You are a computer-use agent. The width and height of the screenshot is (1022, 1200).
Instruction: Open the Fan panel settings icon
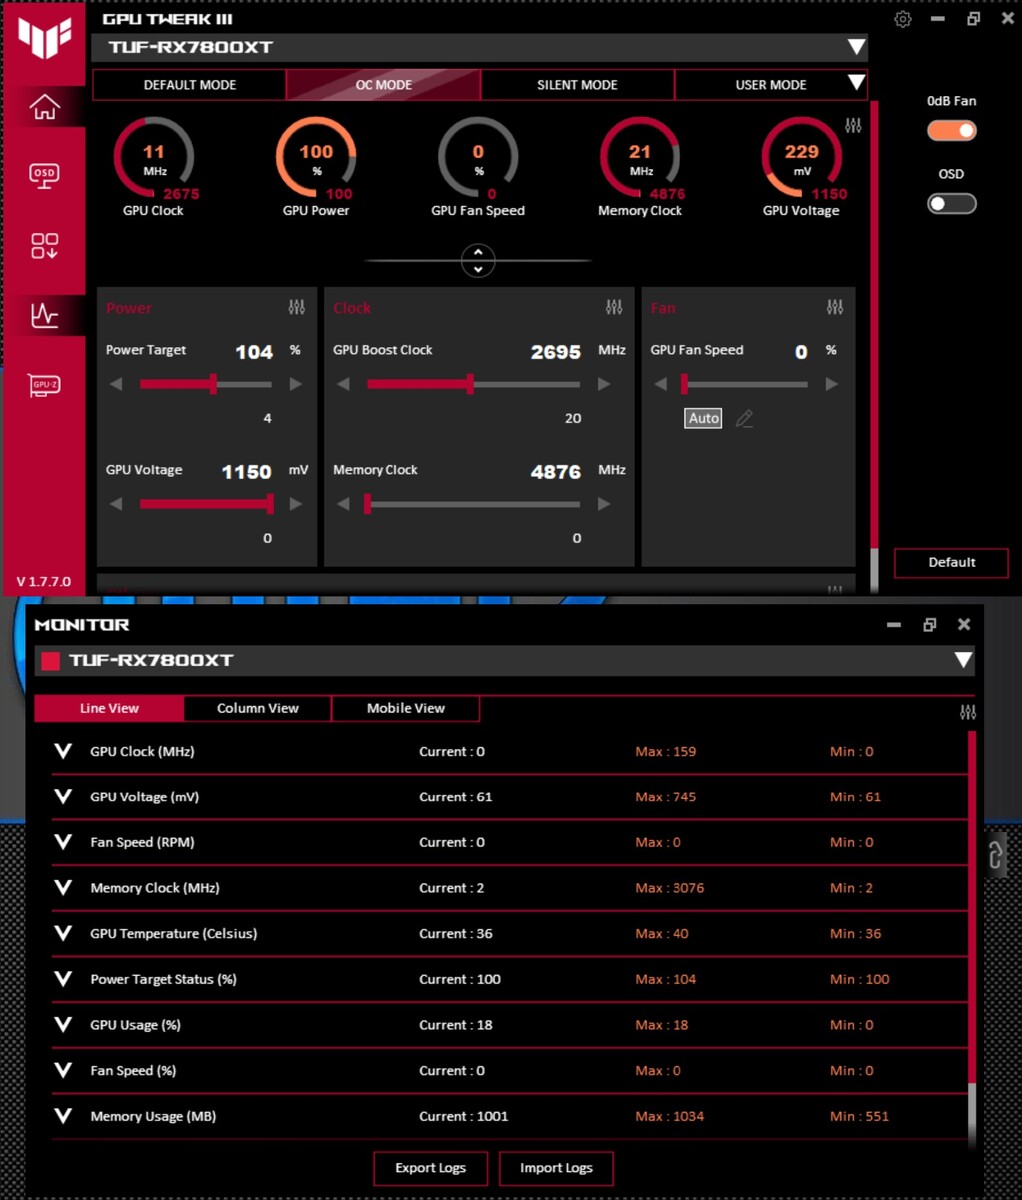(835, 307)
